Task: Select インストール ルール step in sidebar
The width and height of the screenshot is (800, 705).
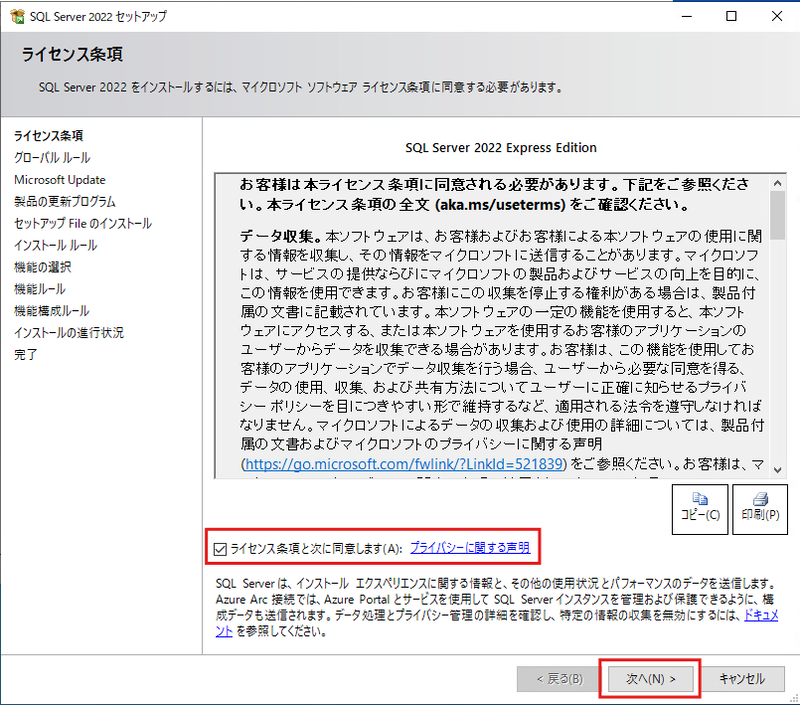Action: [x=55, y=245]
